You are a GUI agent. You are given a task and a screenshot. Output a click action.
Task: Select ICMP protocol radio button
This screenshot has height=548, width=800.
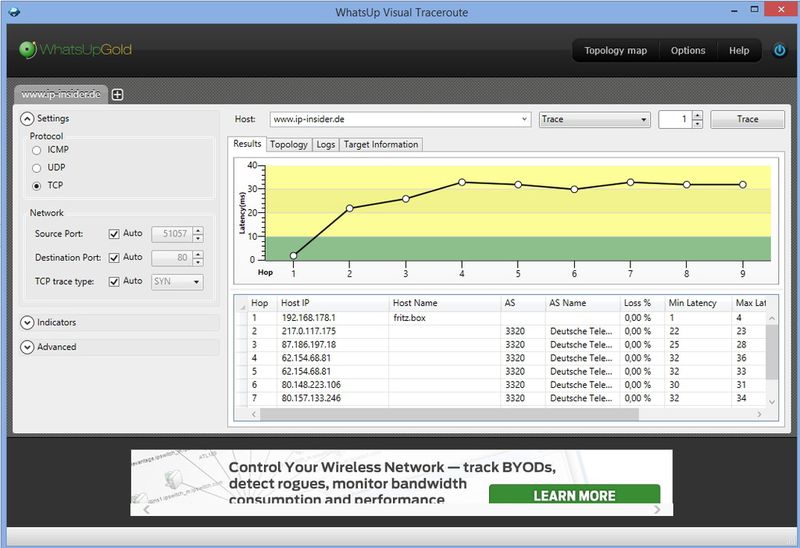pos(36,150)
